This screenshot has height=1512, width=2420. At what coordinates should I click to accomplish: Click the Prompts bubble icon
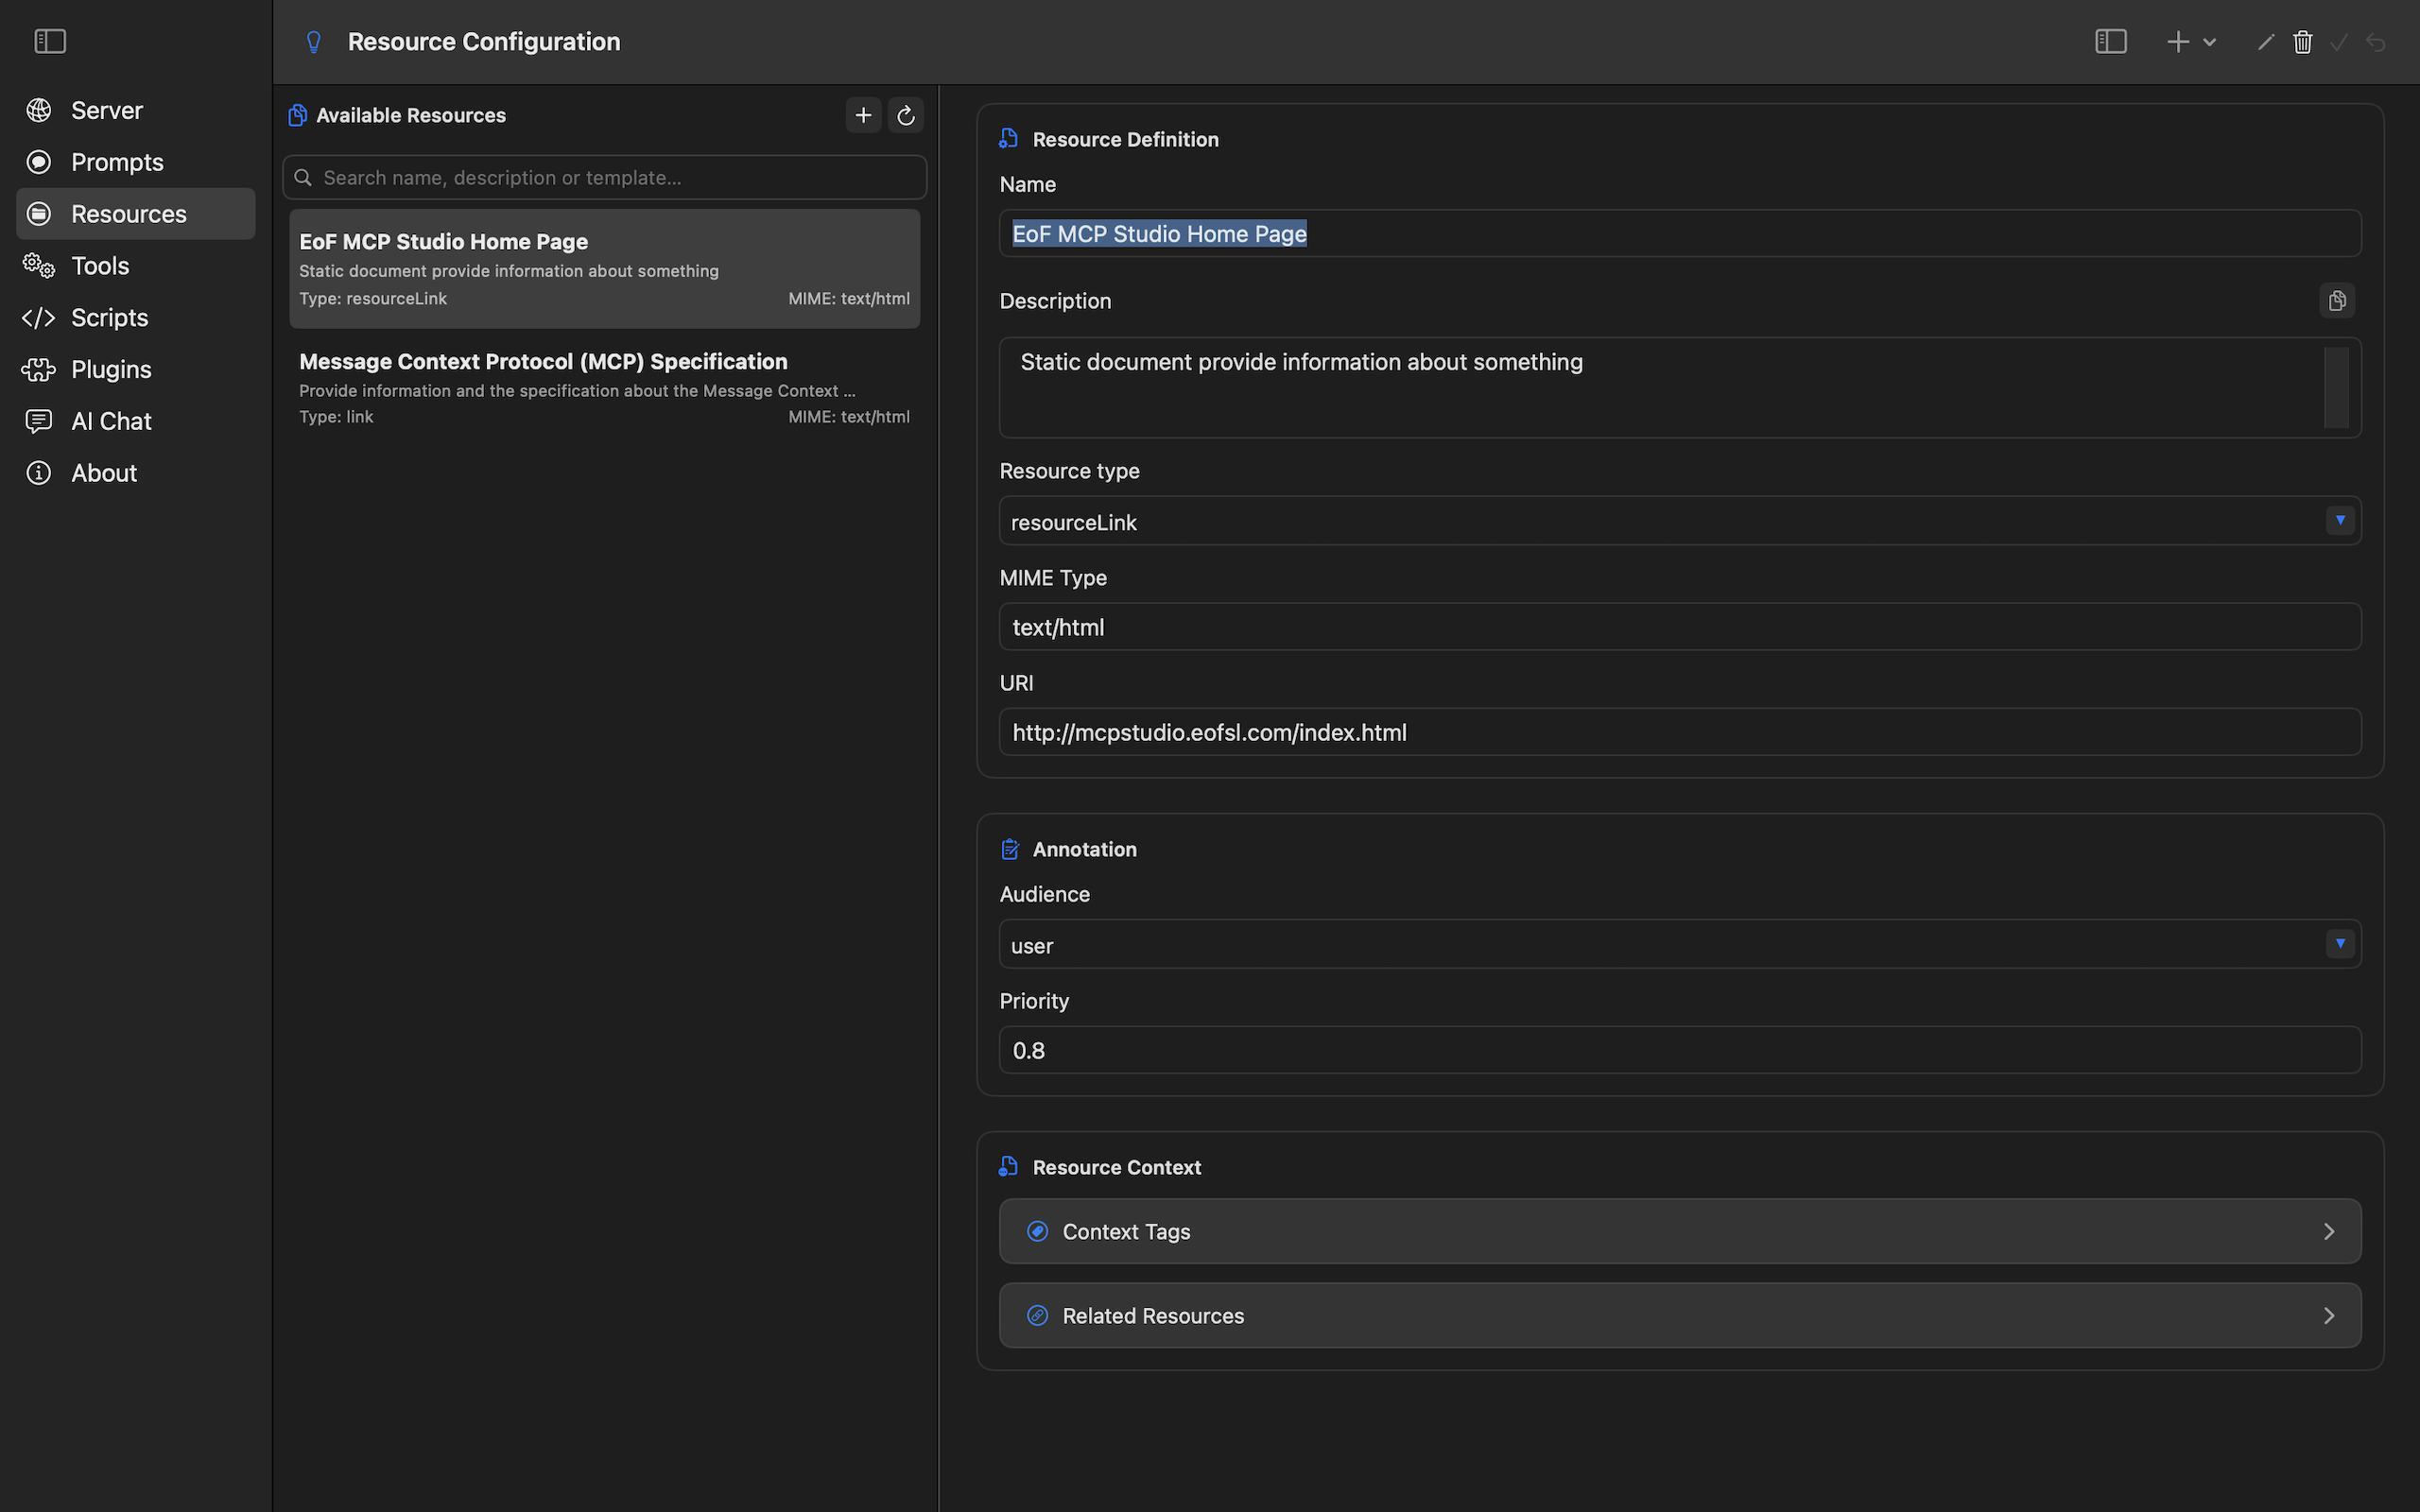click(39, 162)
